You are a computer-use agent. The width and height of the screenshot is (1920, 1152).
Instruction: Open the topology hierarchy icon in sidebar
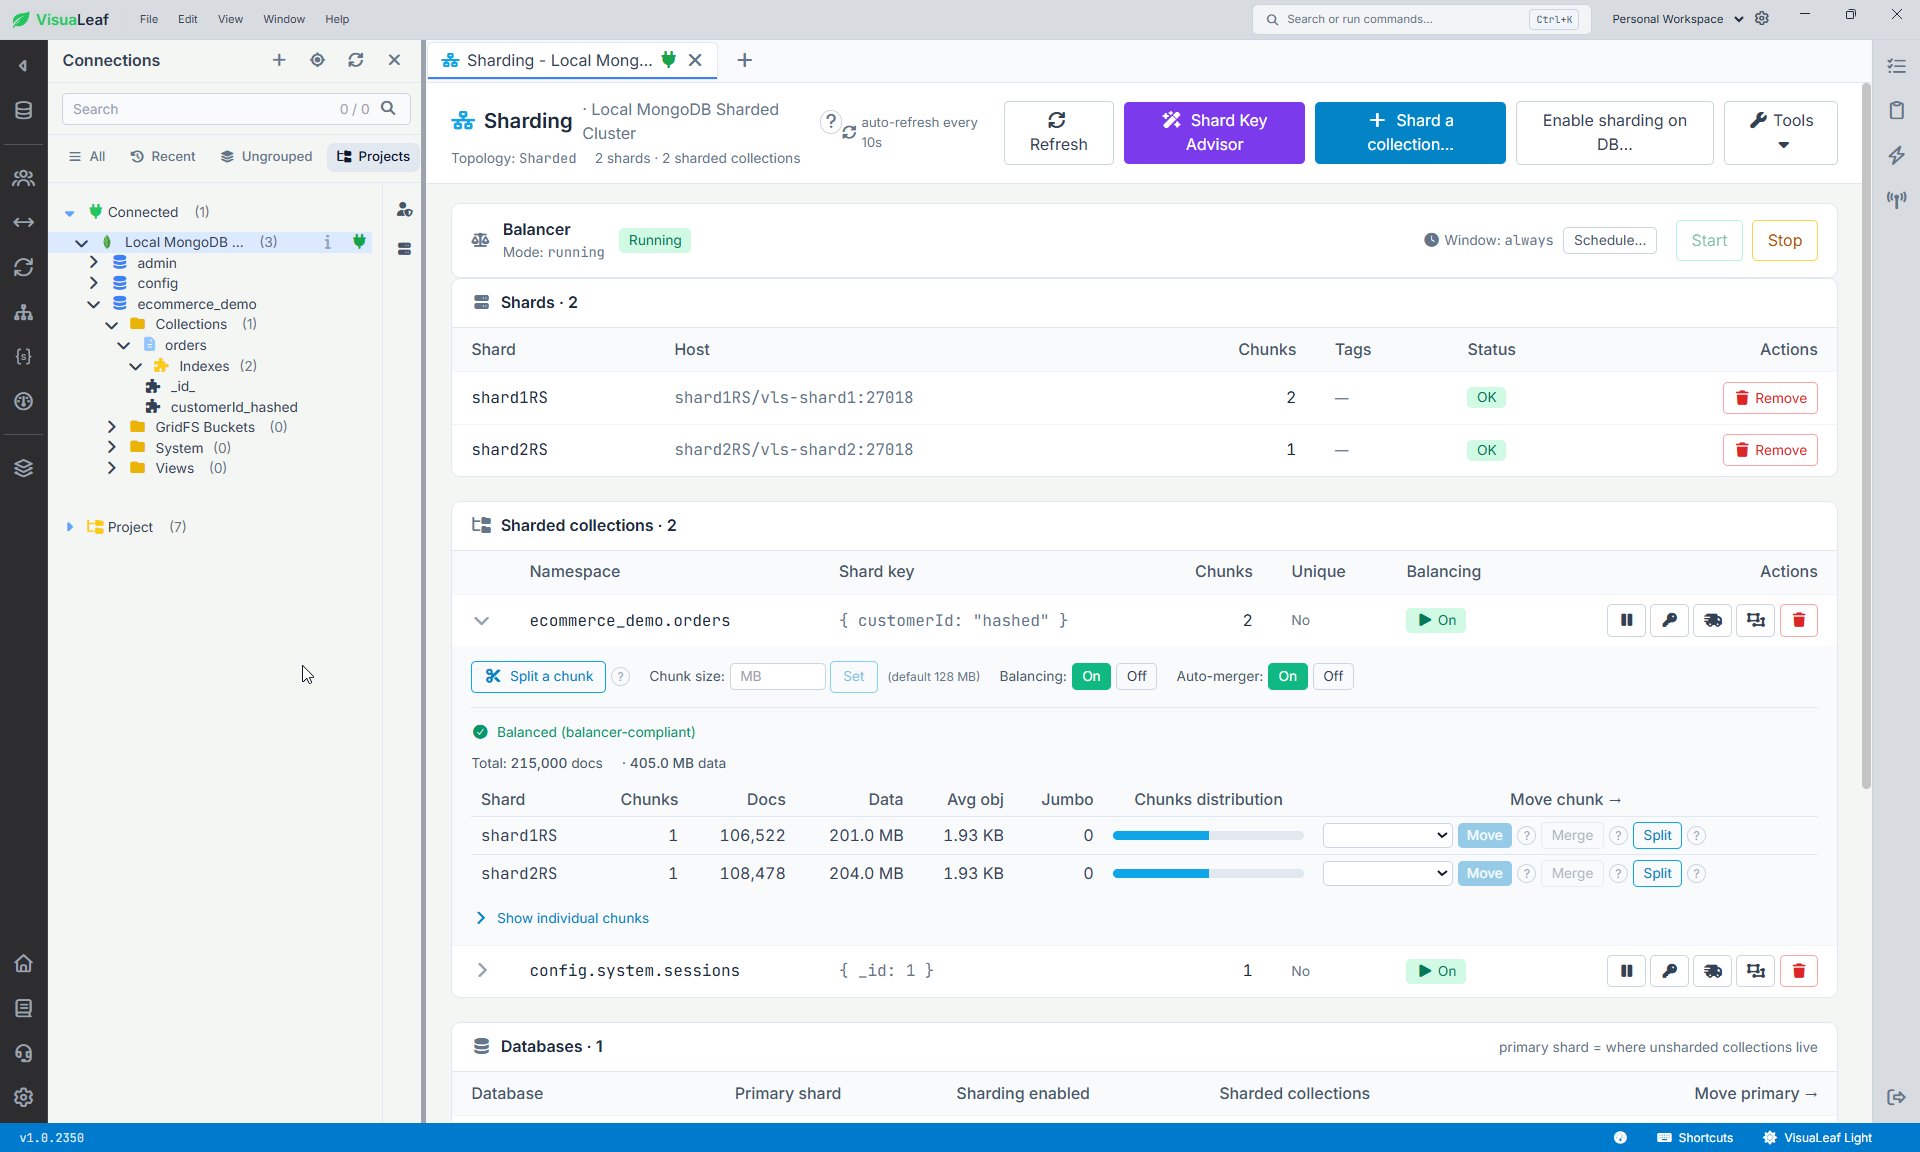[x=24, y=312]
